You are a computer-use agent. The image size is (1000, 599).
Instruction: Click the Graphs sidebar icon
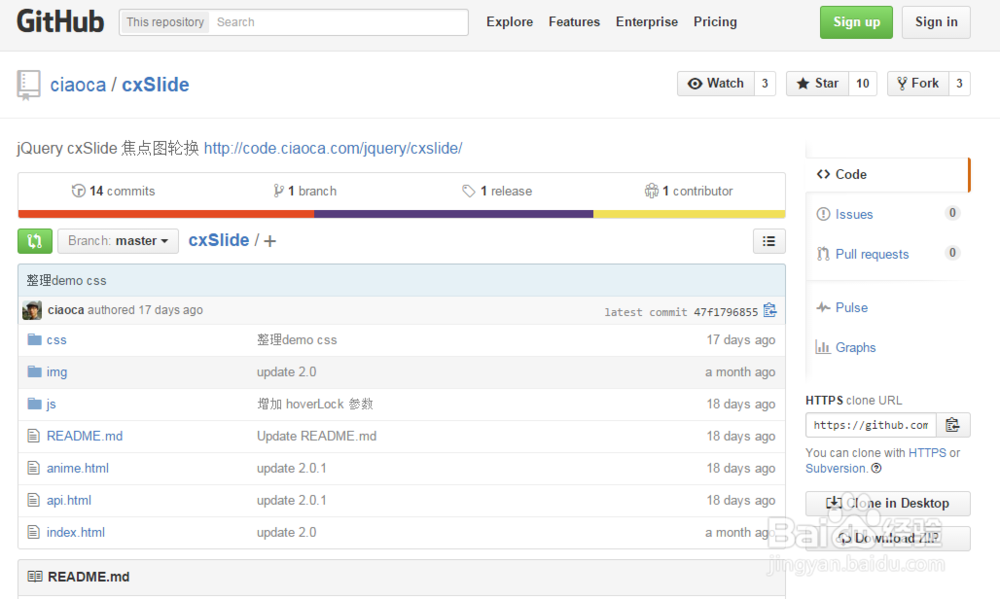[x=823, y=347]
